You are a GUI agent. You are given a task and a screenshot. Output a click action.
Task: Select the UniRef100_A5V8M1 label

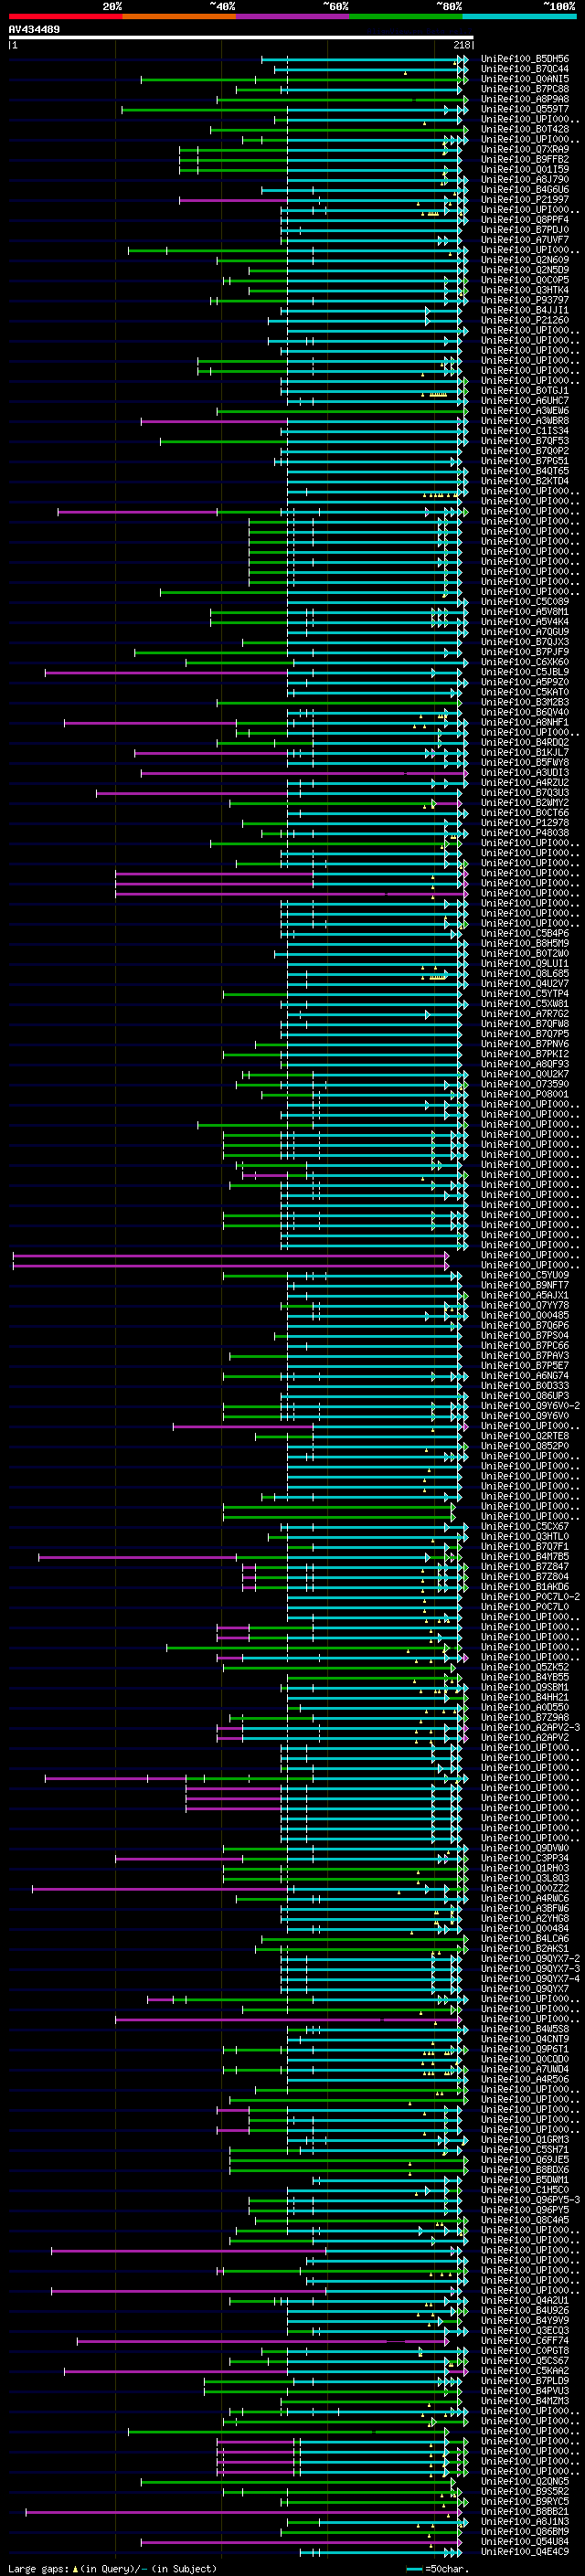coord(525,612)
